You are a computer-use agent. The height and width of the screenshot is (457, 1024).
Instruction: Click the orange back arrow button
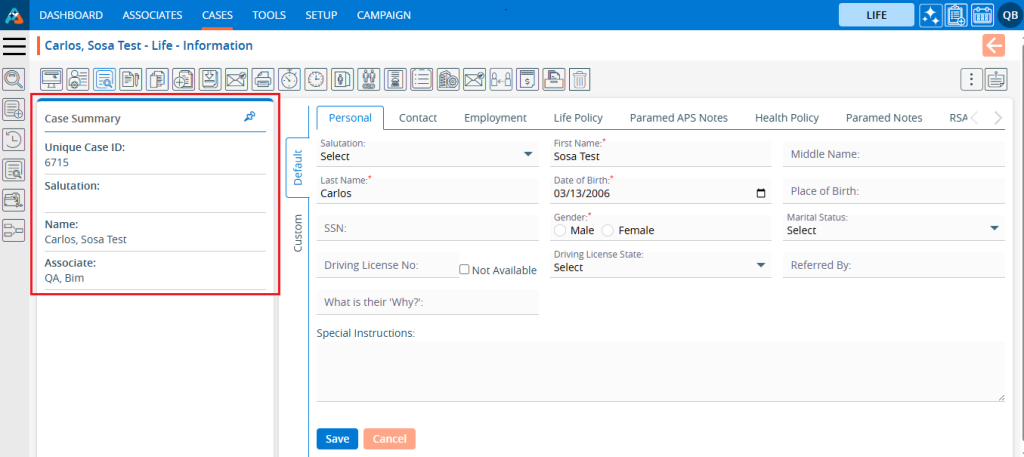993,45
